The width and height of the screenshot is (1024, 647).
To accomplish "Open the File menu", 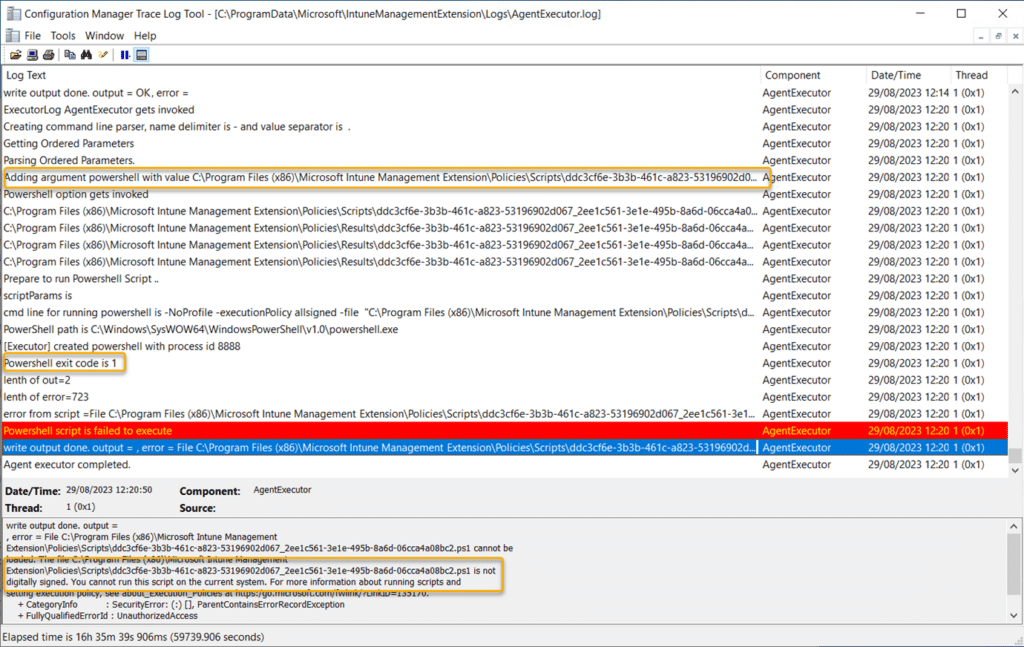I will [33, 36].
